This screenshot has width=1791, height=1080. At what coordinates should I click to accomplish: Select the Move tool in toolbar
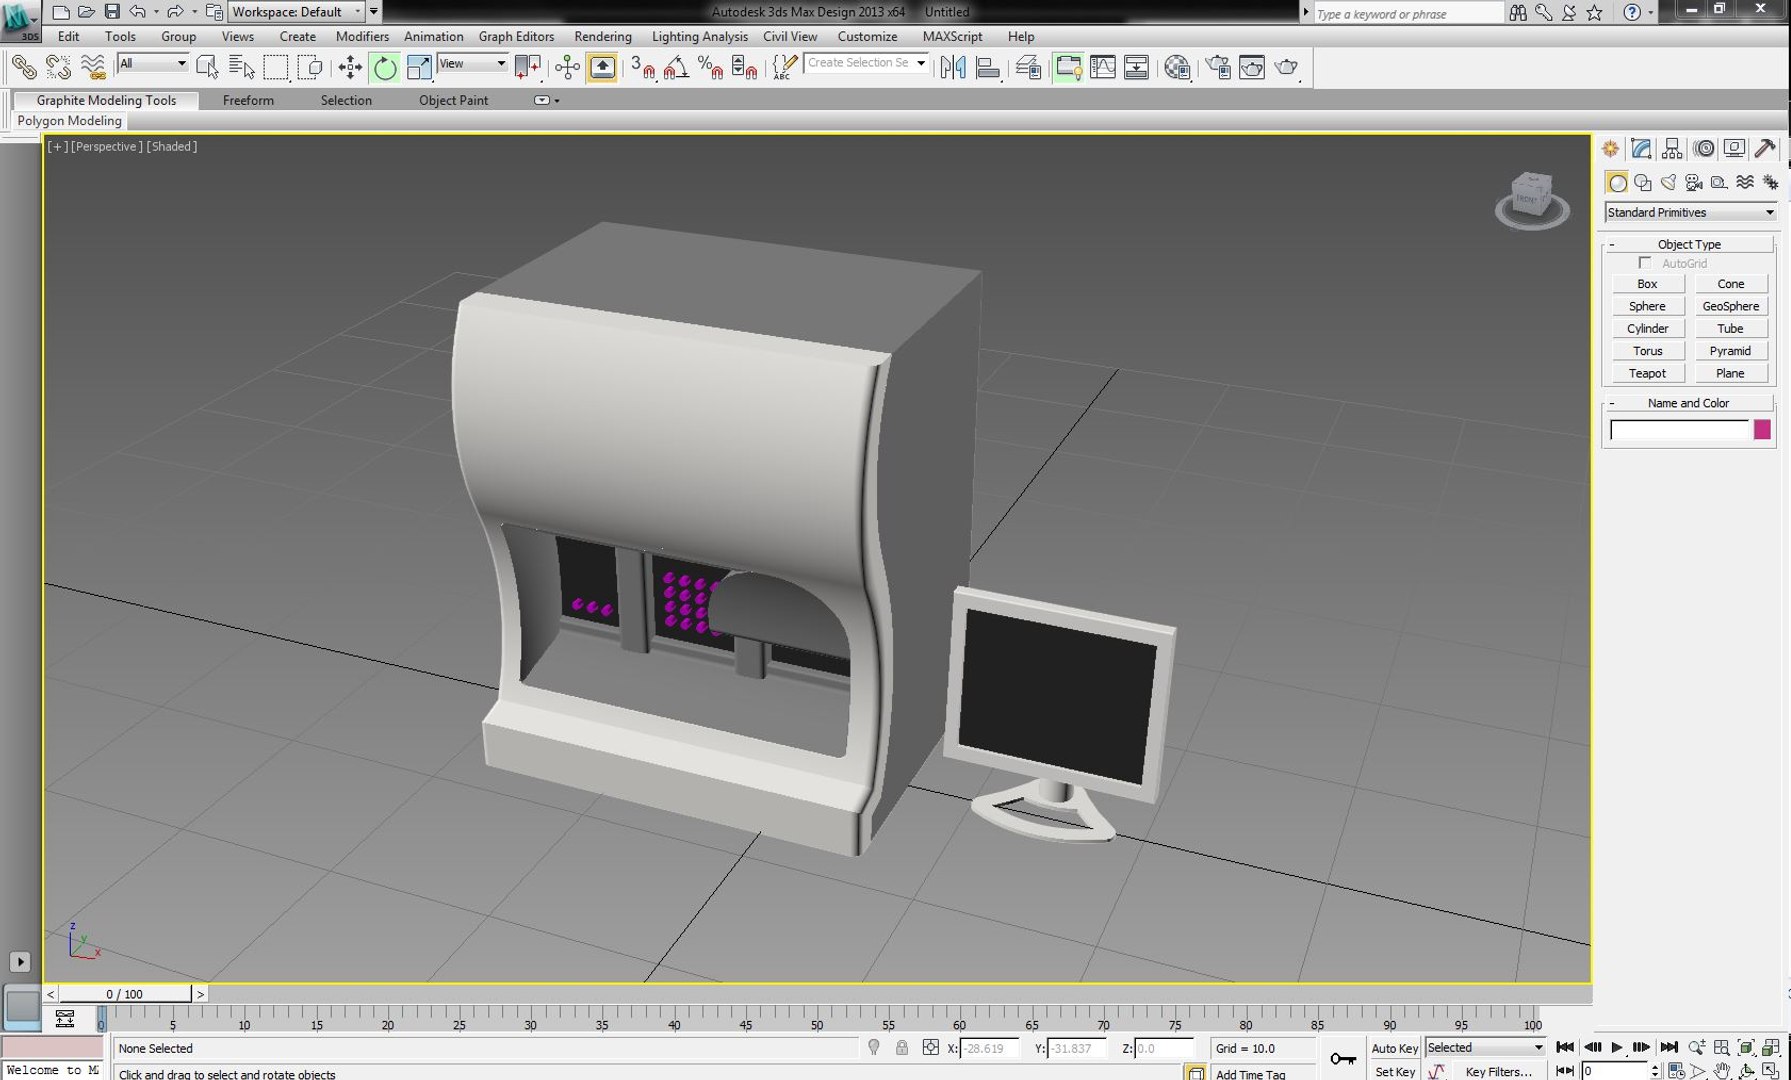[350, 67]
